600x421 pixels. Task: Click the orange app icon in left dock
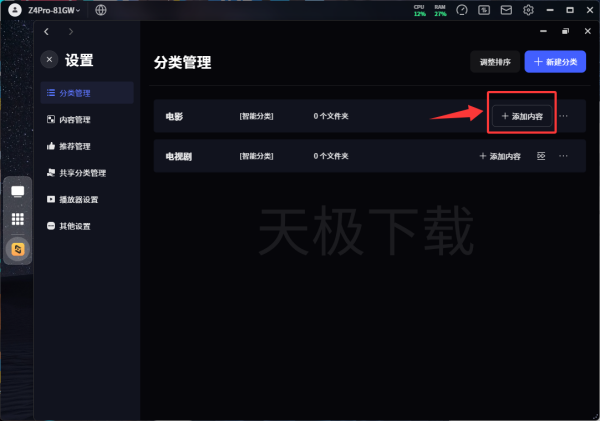click(x=17, y=248)
